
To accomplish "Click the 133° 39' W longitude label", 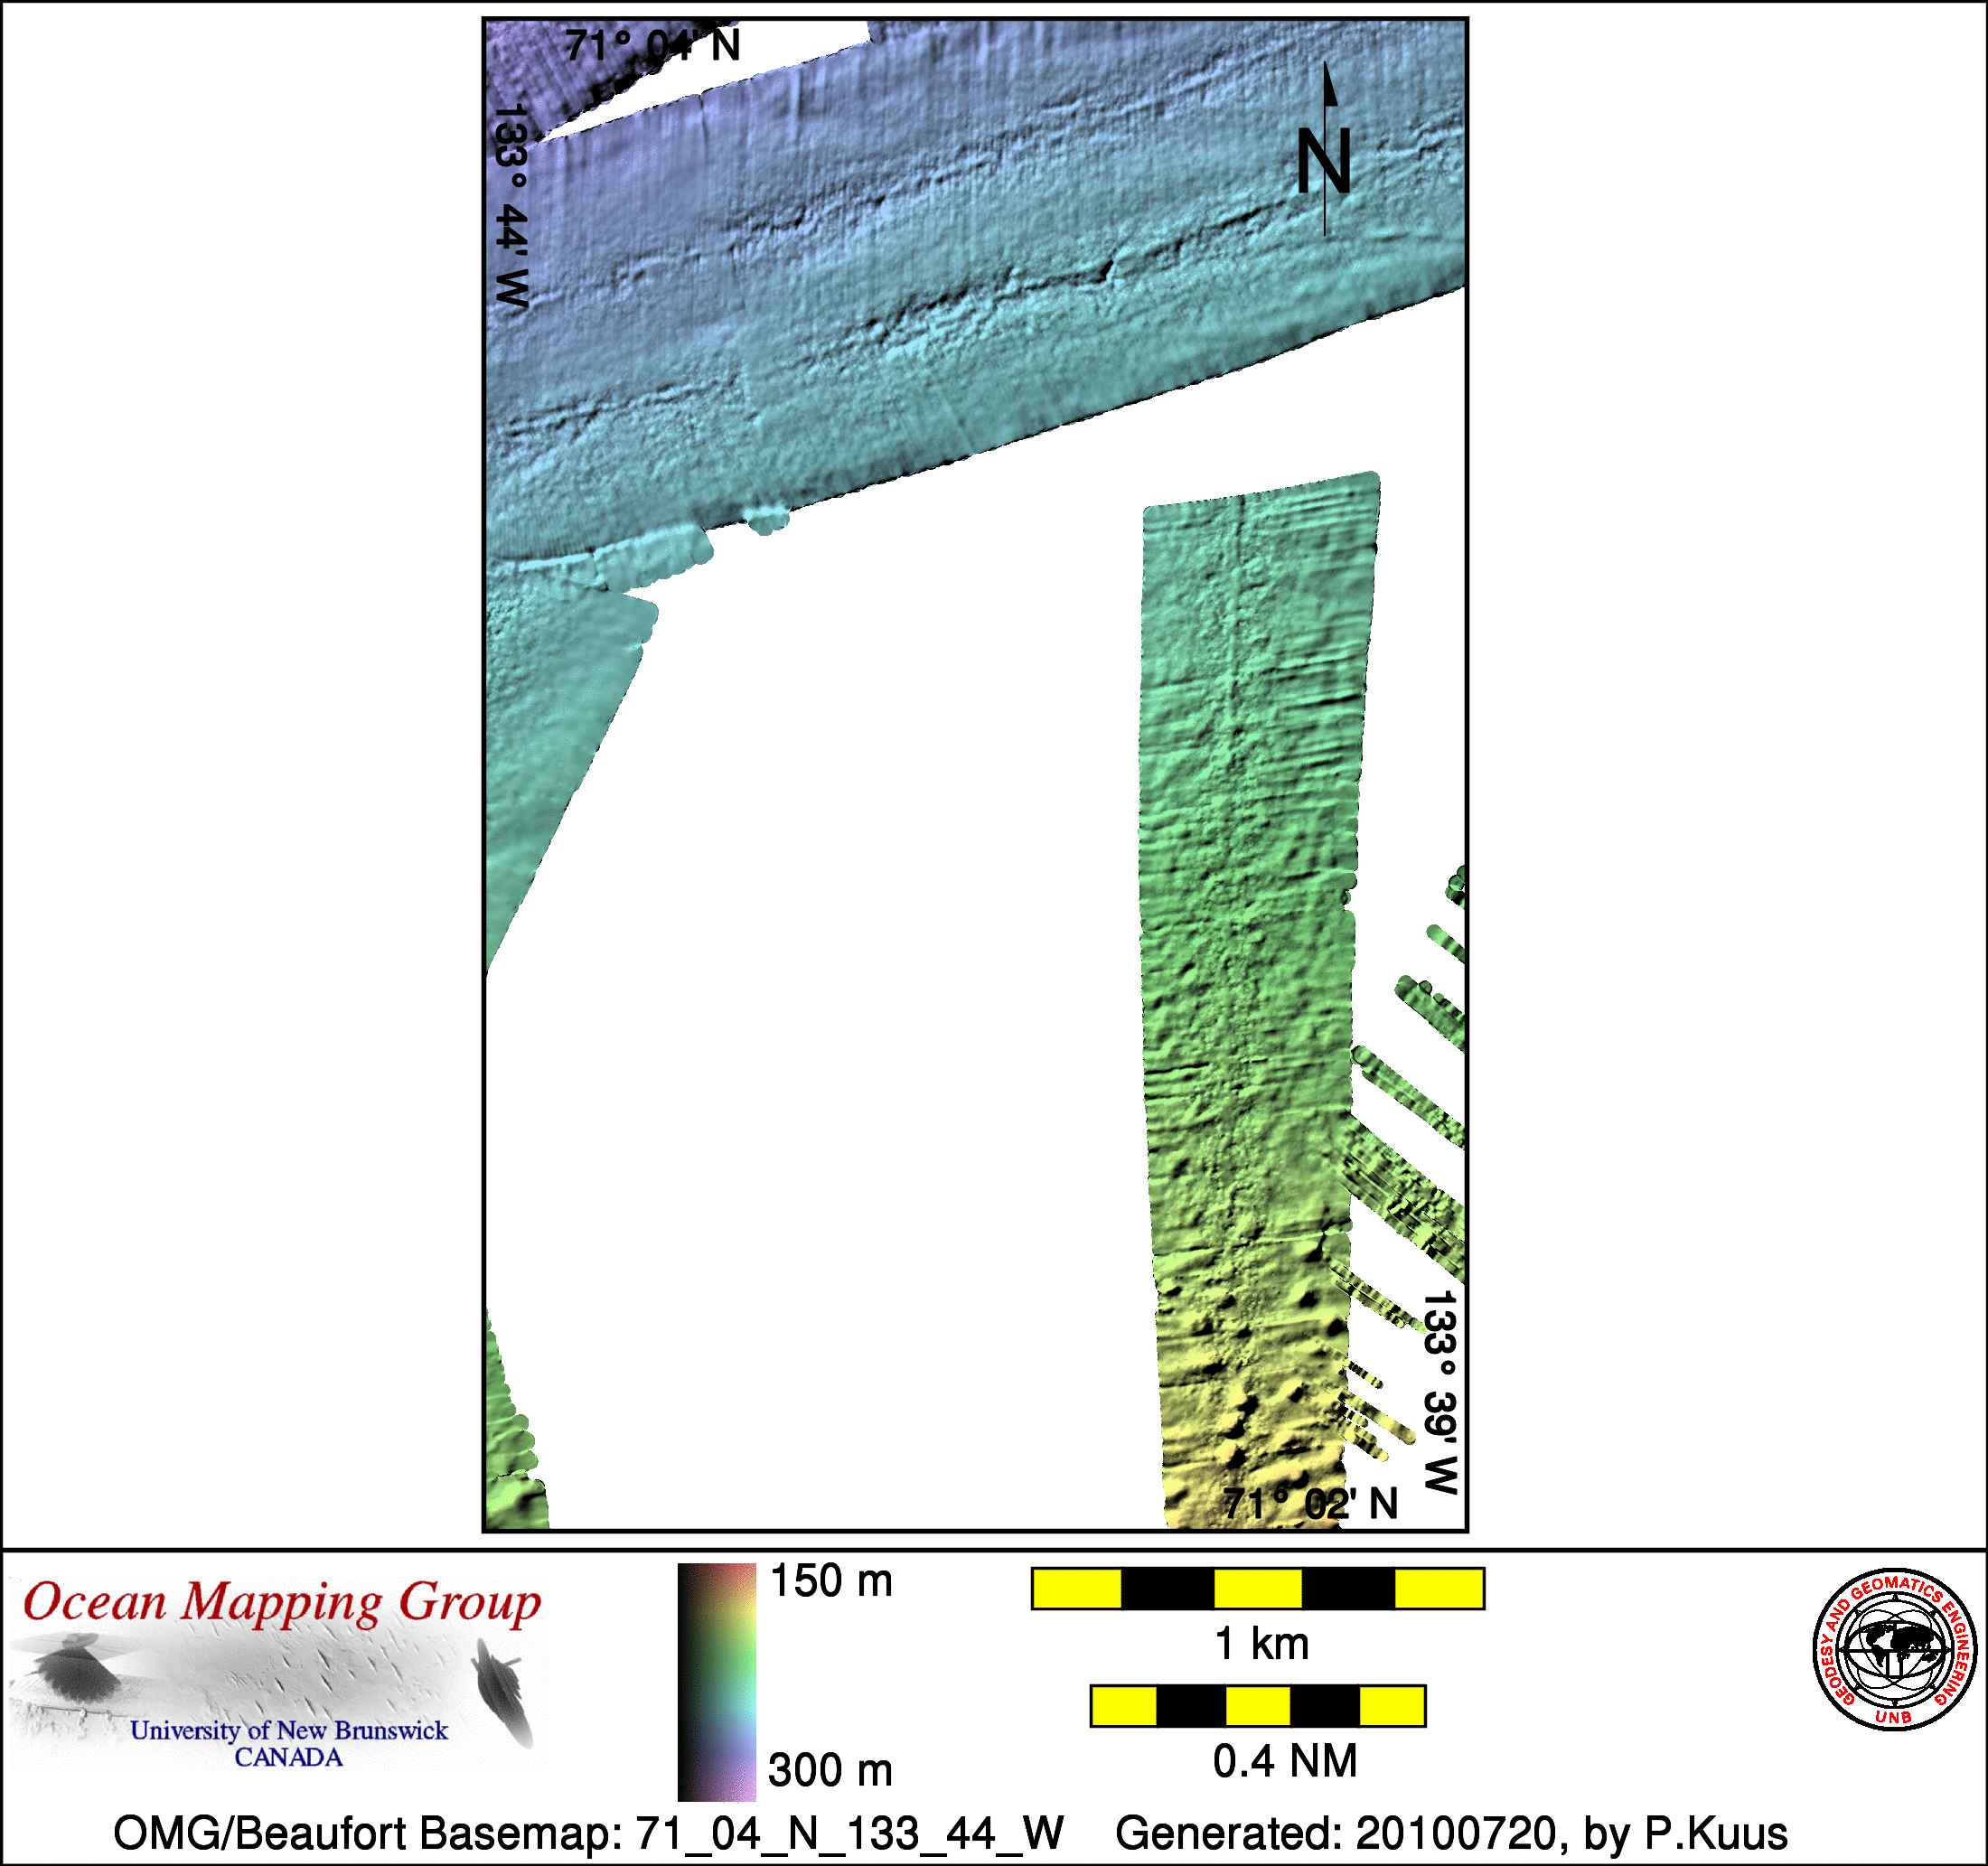I will 1440,1392.
